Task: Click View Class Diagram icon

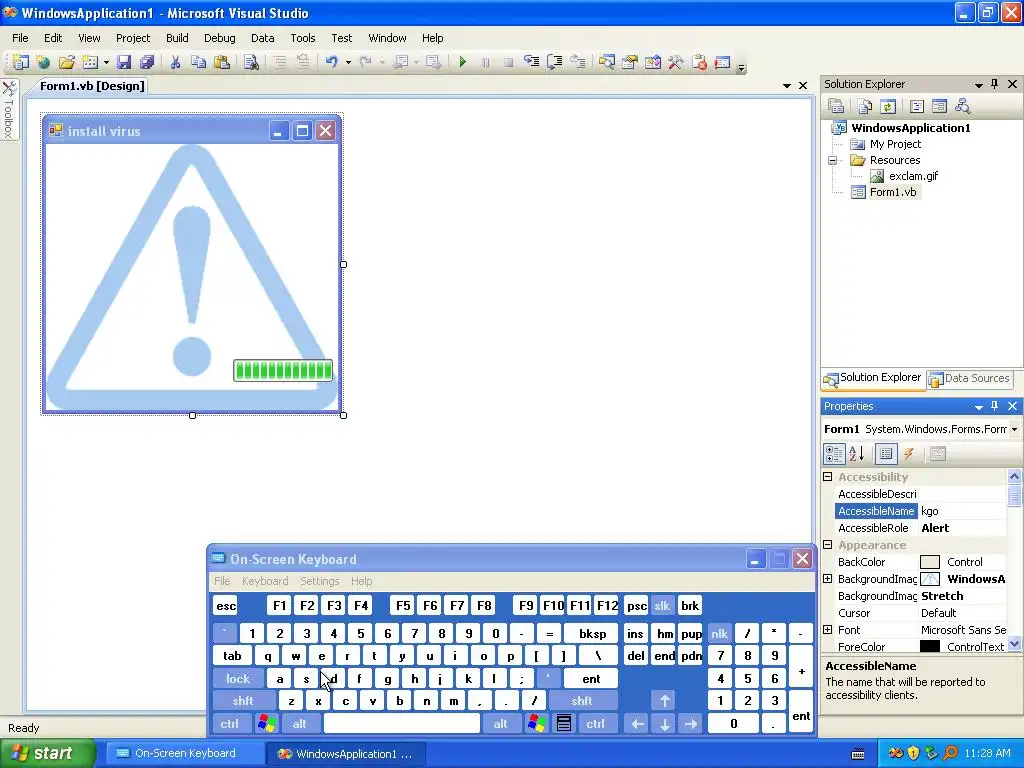Action: tap(962, 106)
